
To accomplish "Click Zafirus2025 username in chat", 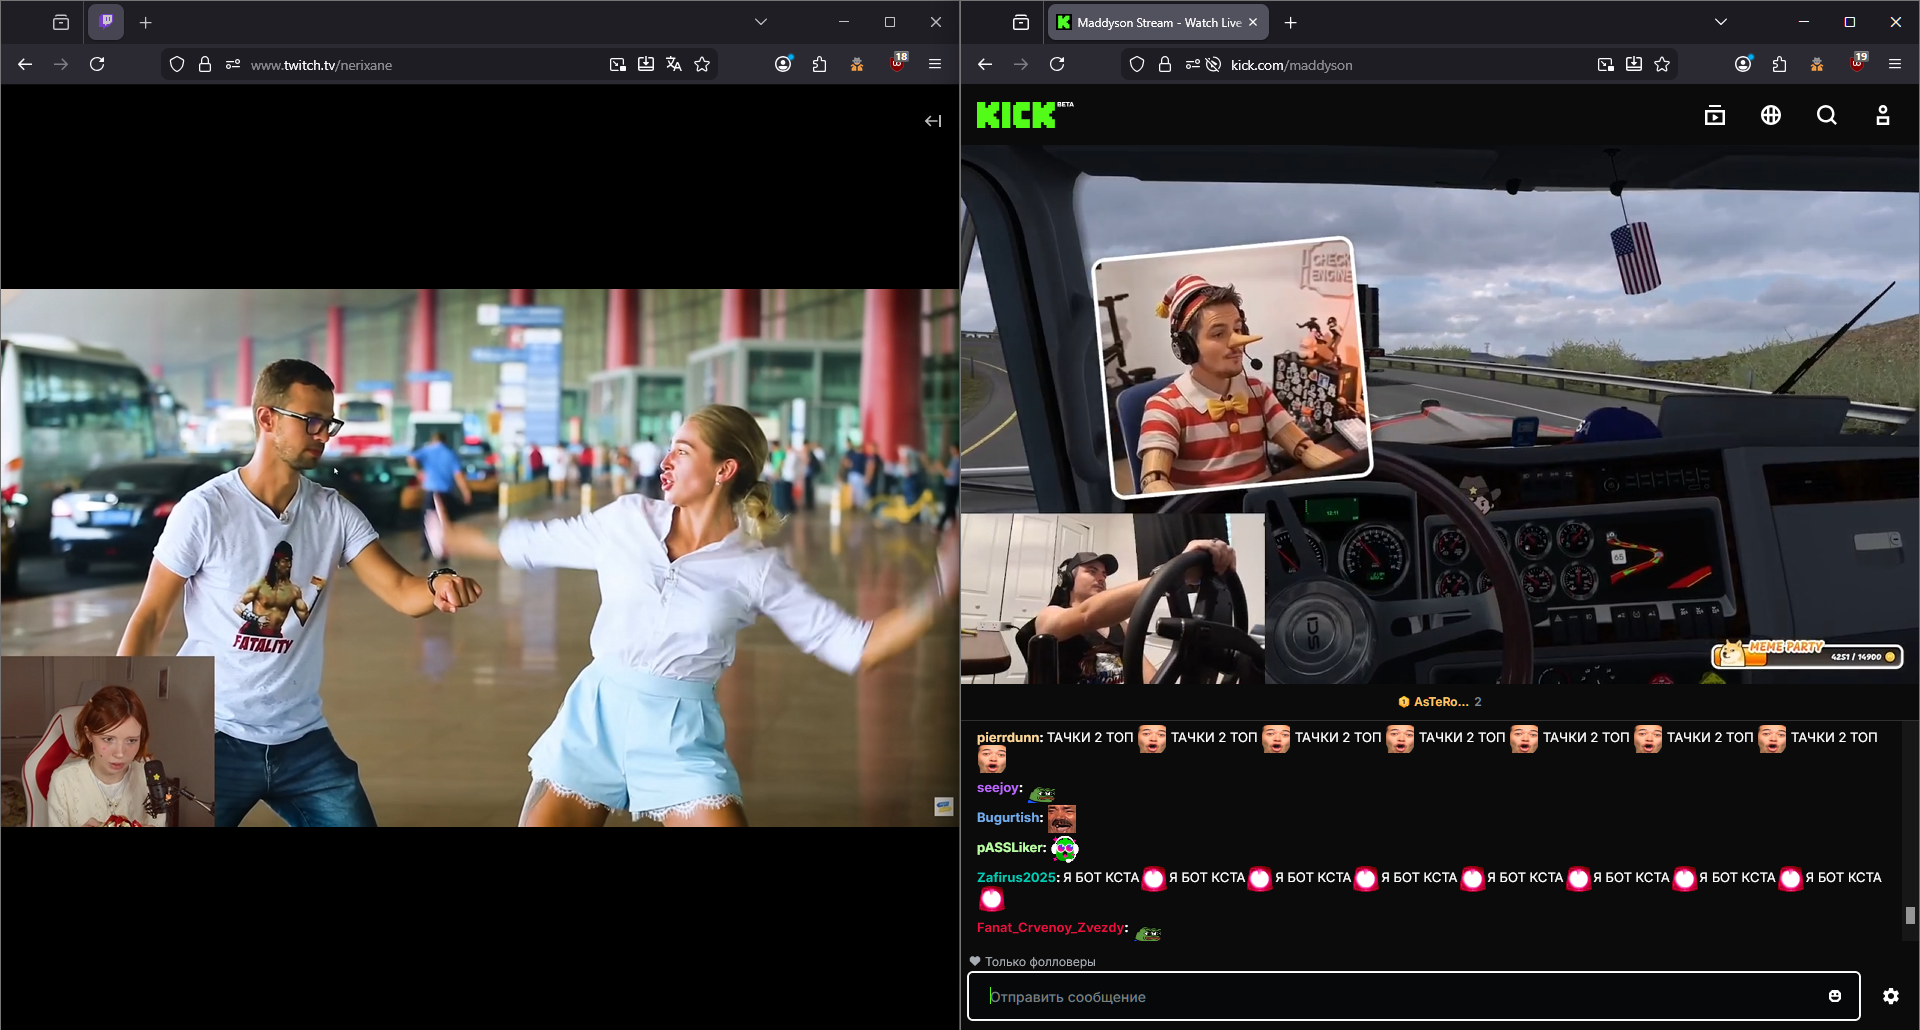I will [1015, 878].
